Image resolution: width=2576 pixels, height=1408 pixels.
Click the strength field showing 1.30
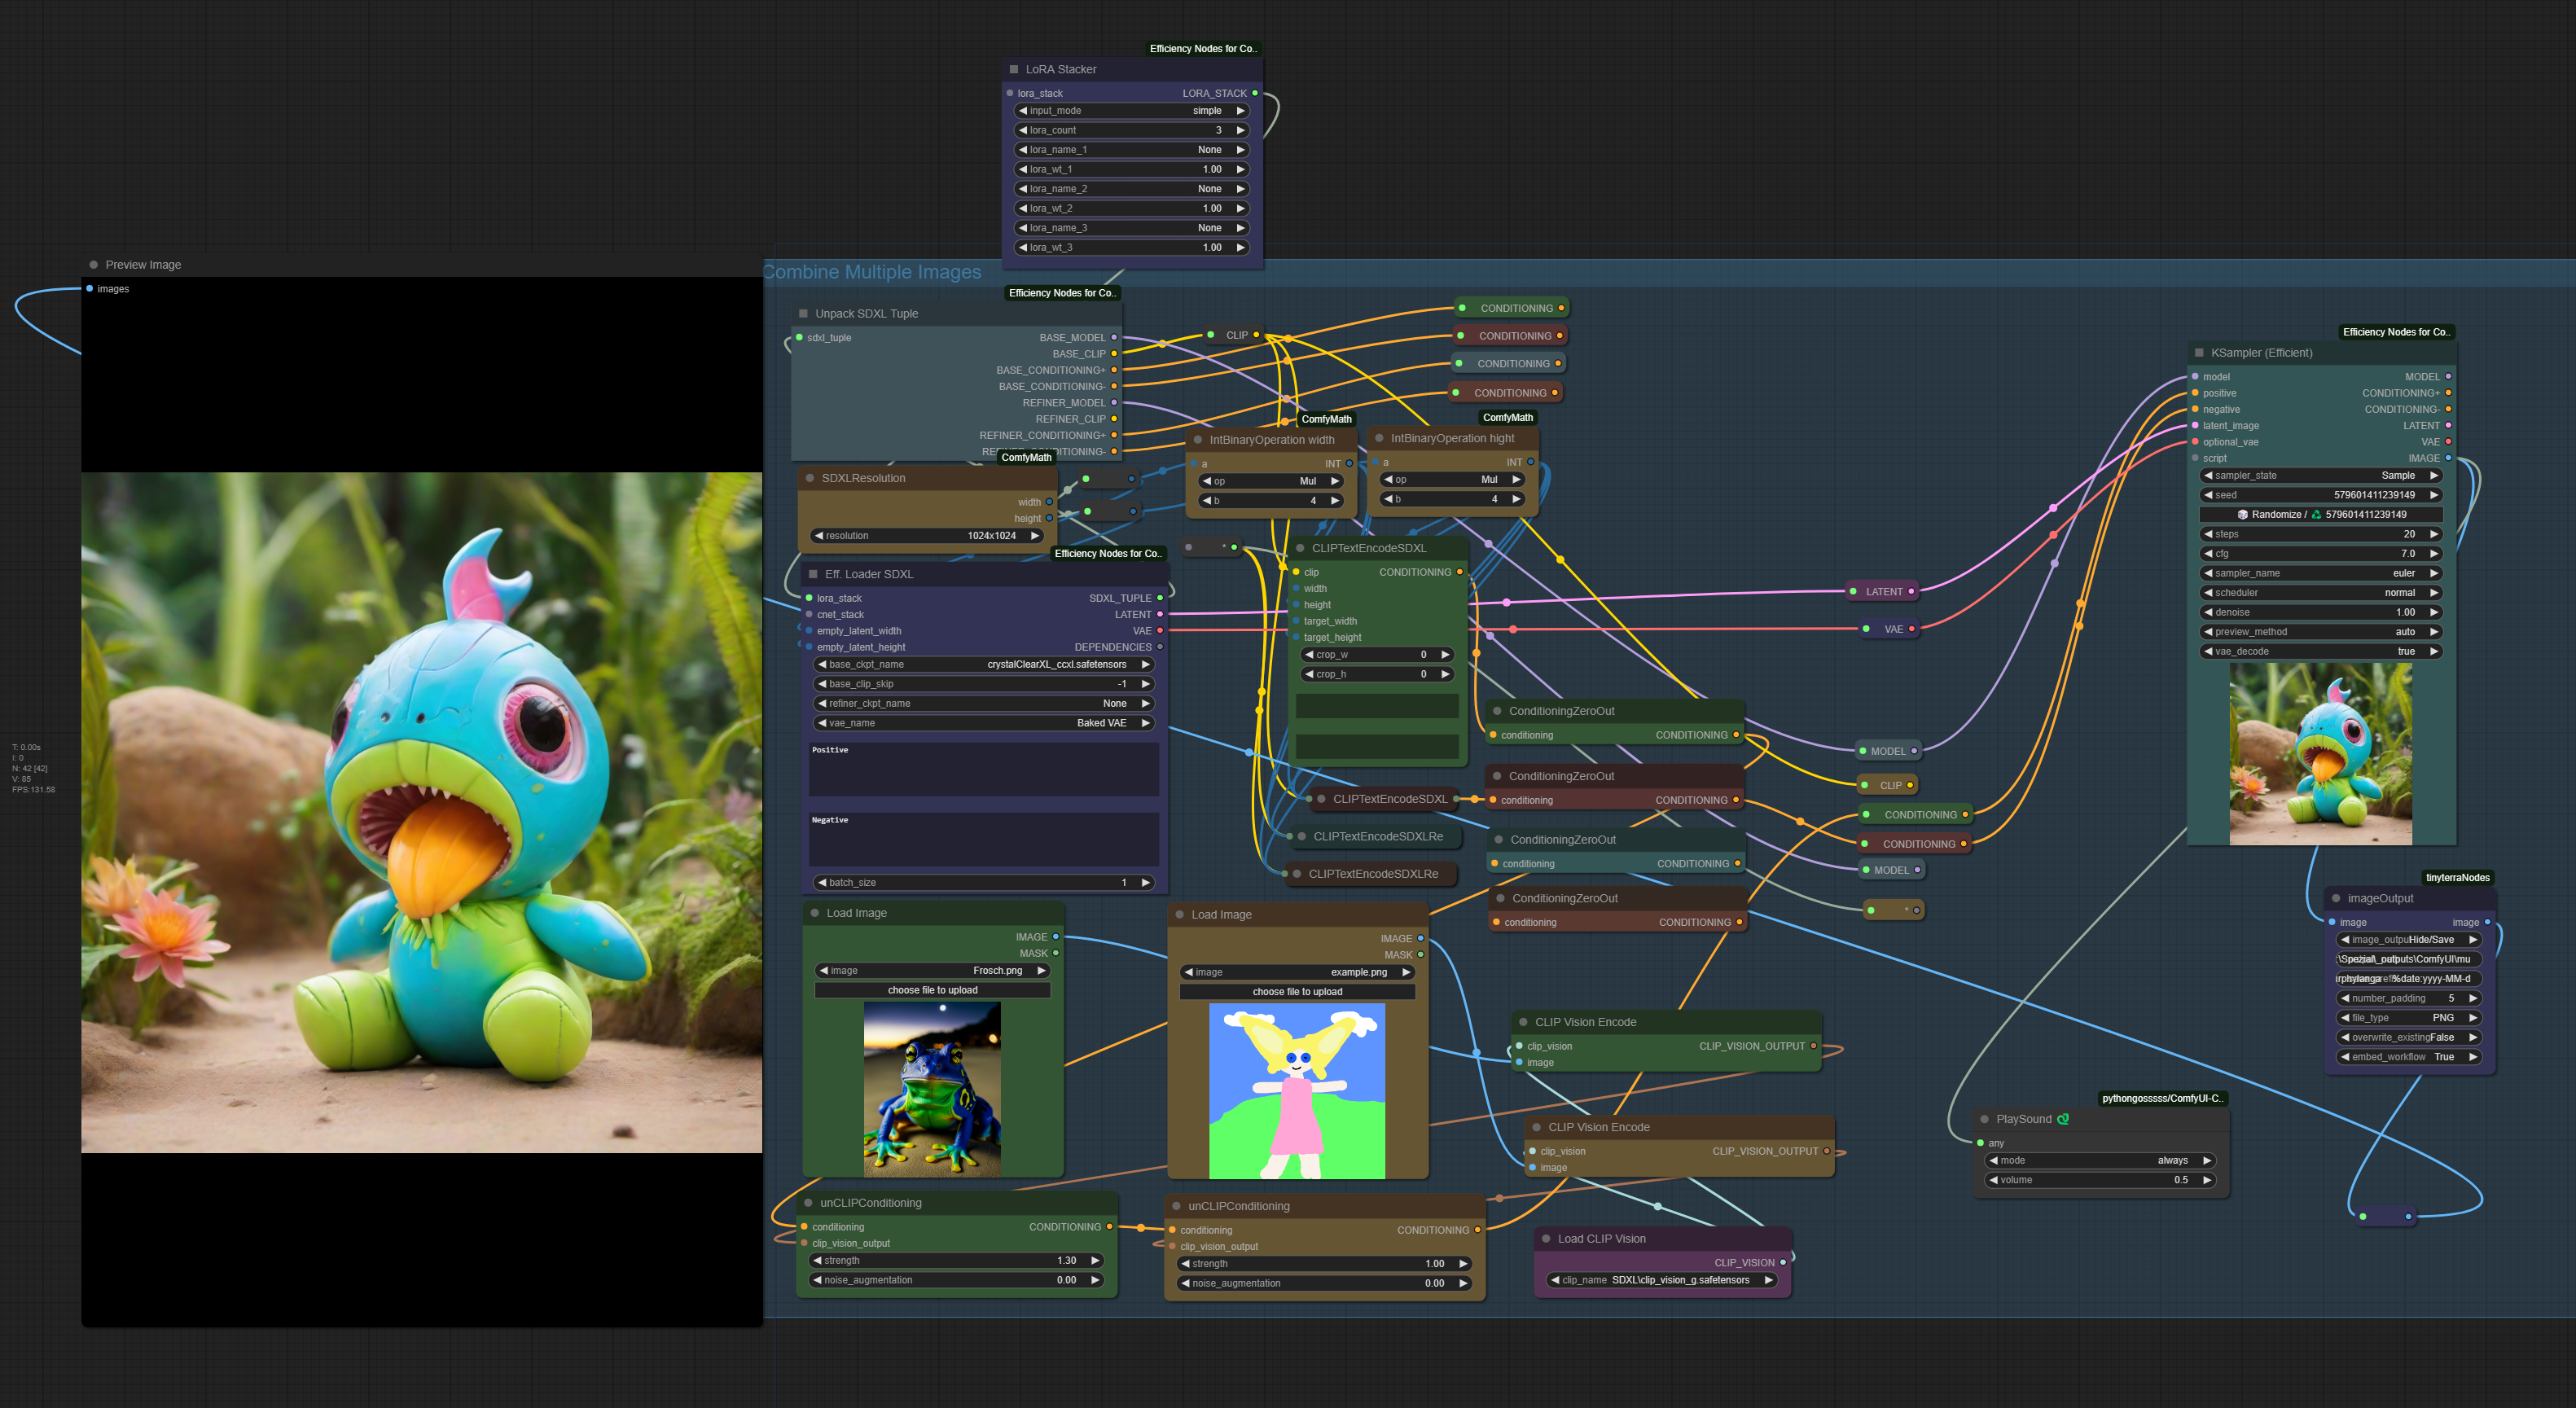tap(955, 1261)
